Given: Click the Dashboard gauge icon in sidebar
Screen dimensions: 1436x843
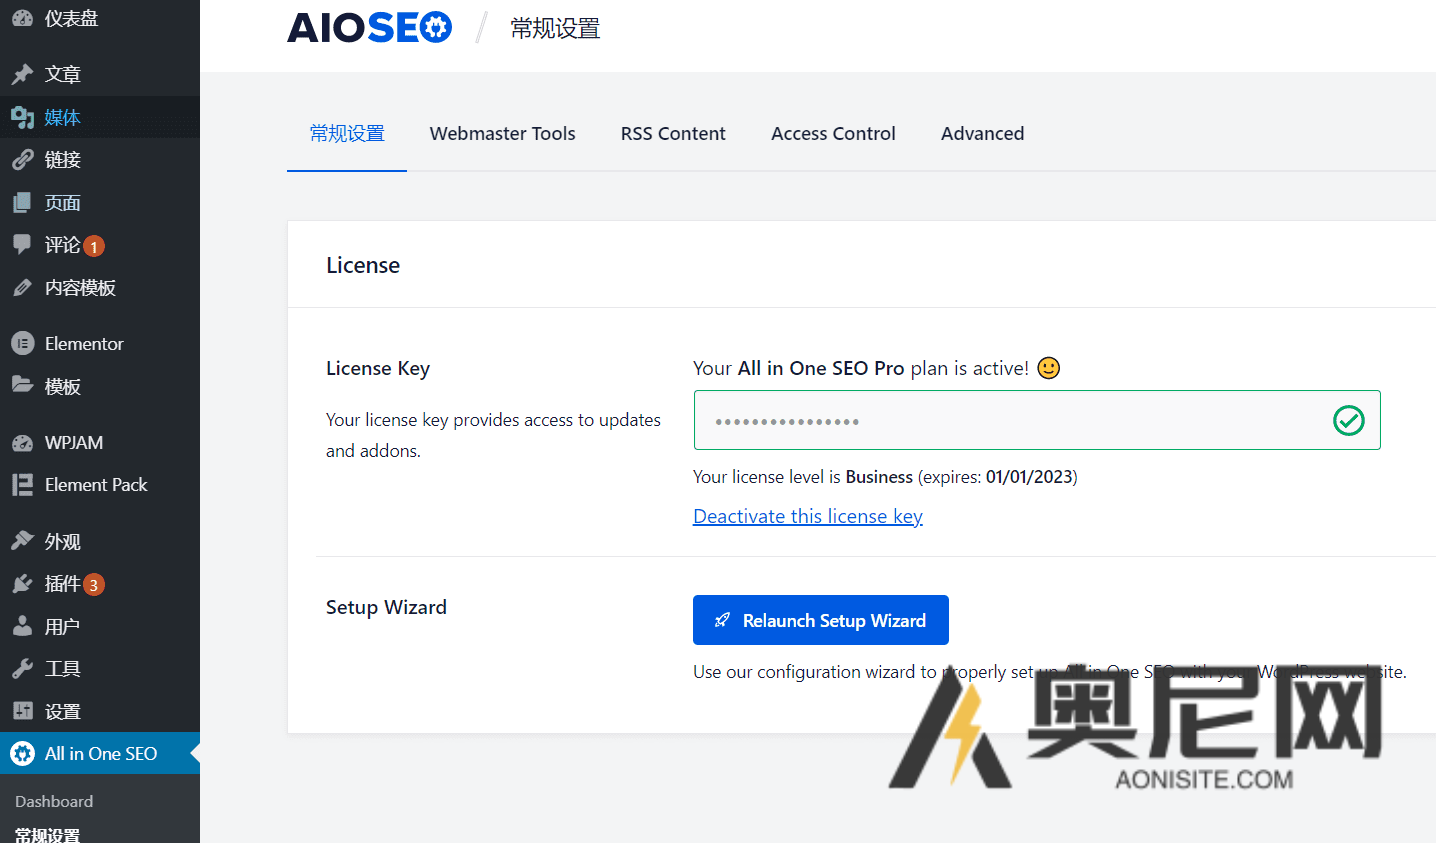Looking at the screenshot, I should [22, 18].
